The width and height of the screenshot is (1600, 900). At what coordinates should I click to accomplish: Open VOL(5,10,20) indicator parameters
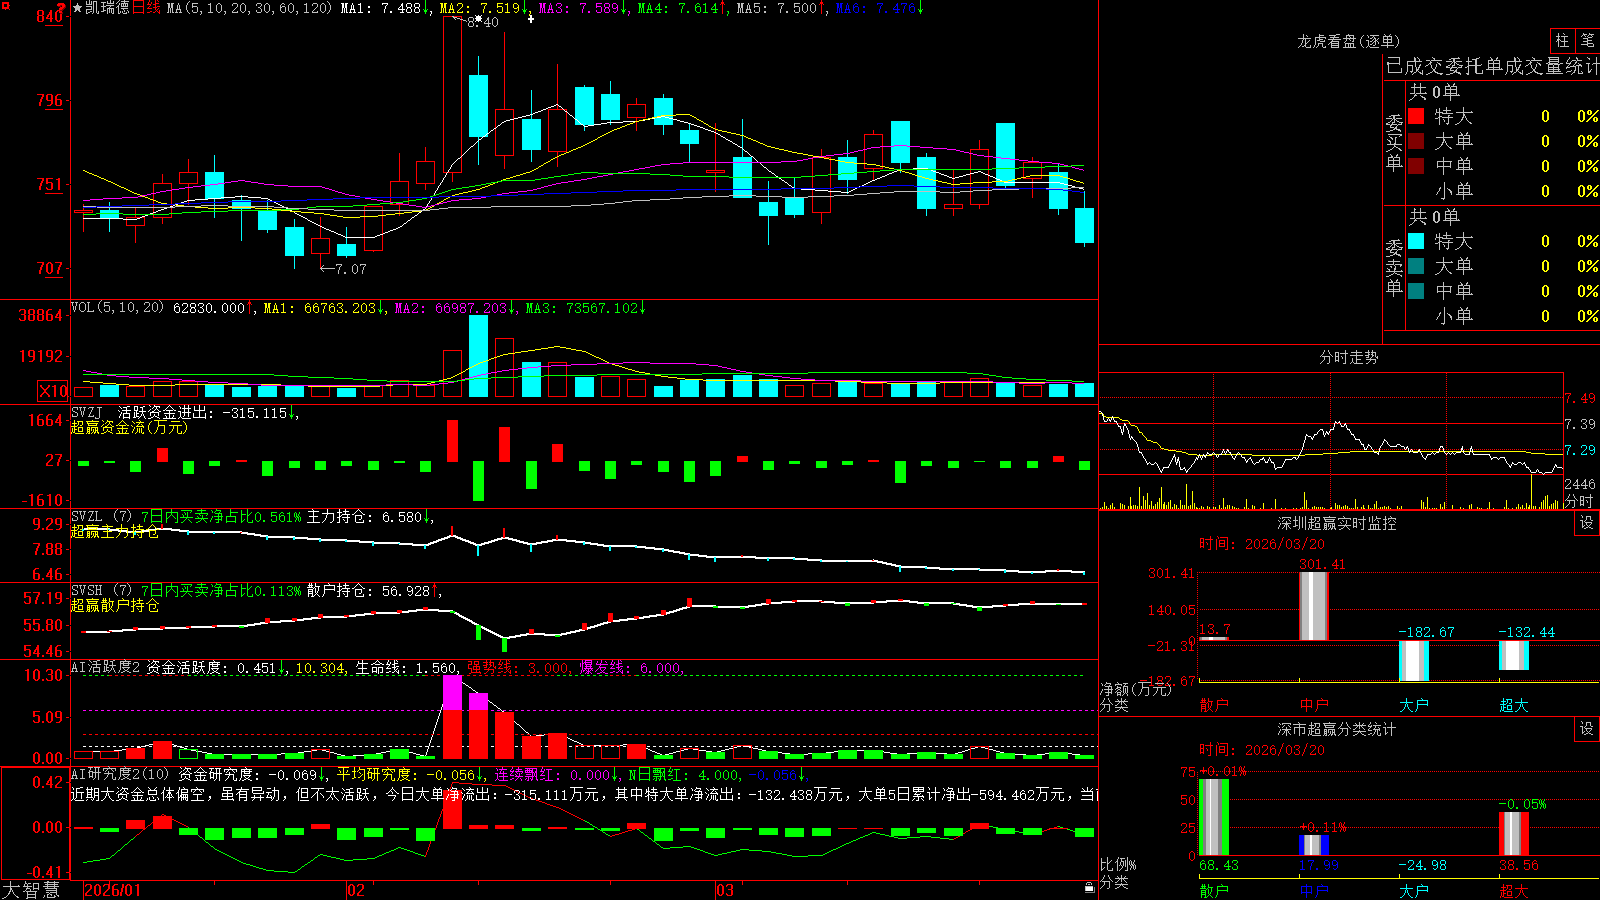coord(117,308)
